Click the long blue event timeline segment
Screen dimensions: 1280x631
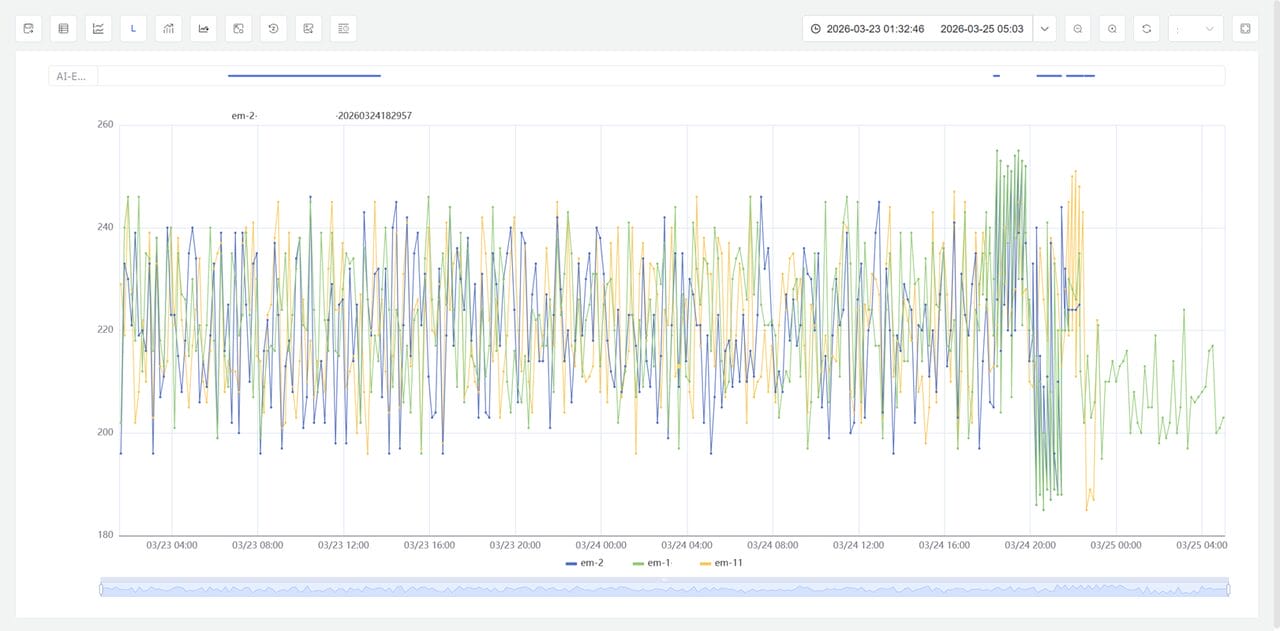click(x=304, y=76)
